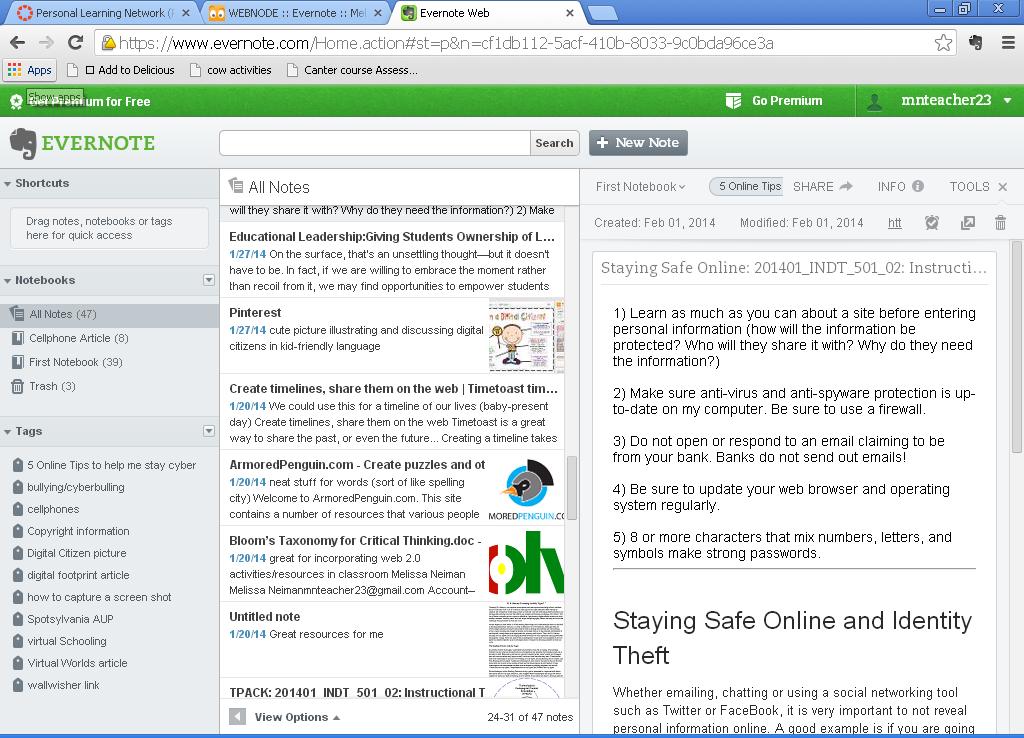Open the Tags options dropdown
Screen dimensions: 1024x738
(x=209, y=431)
